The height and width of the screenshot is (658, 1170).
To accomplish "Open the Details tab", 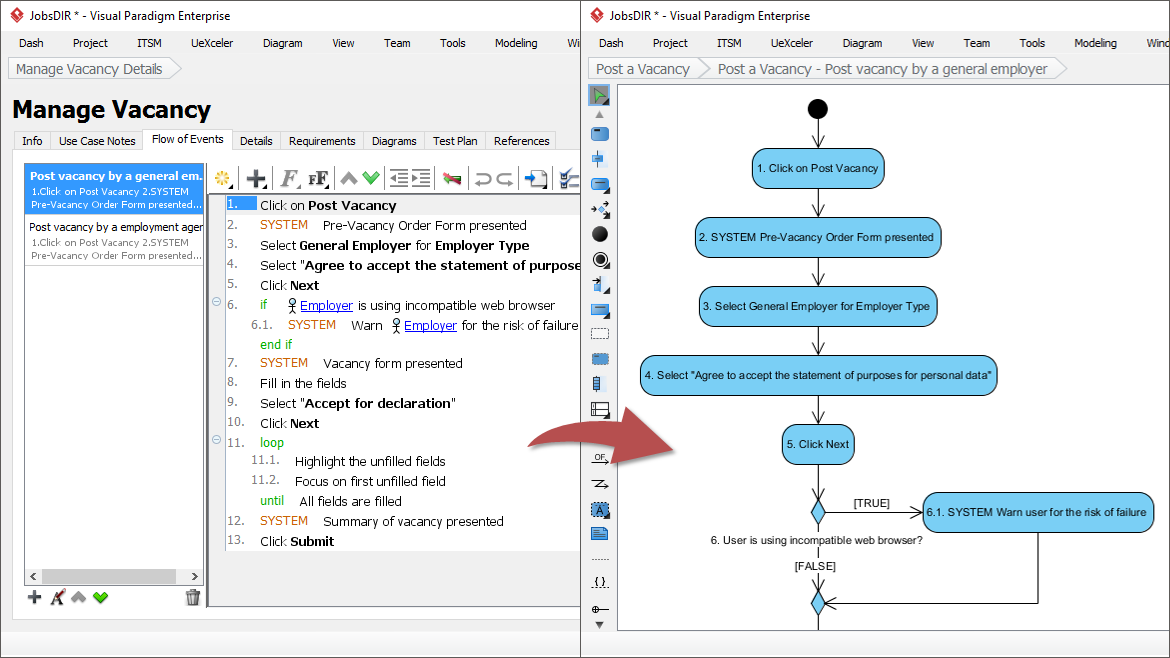I will pyautogui.click(x=256, y=141).
